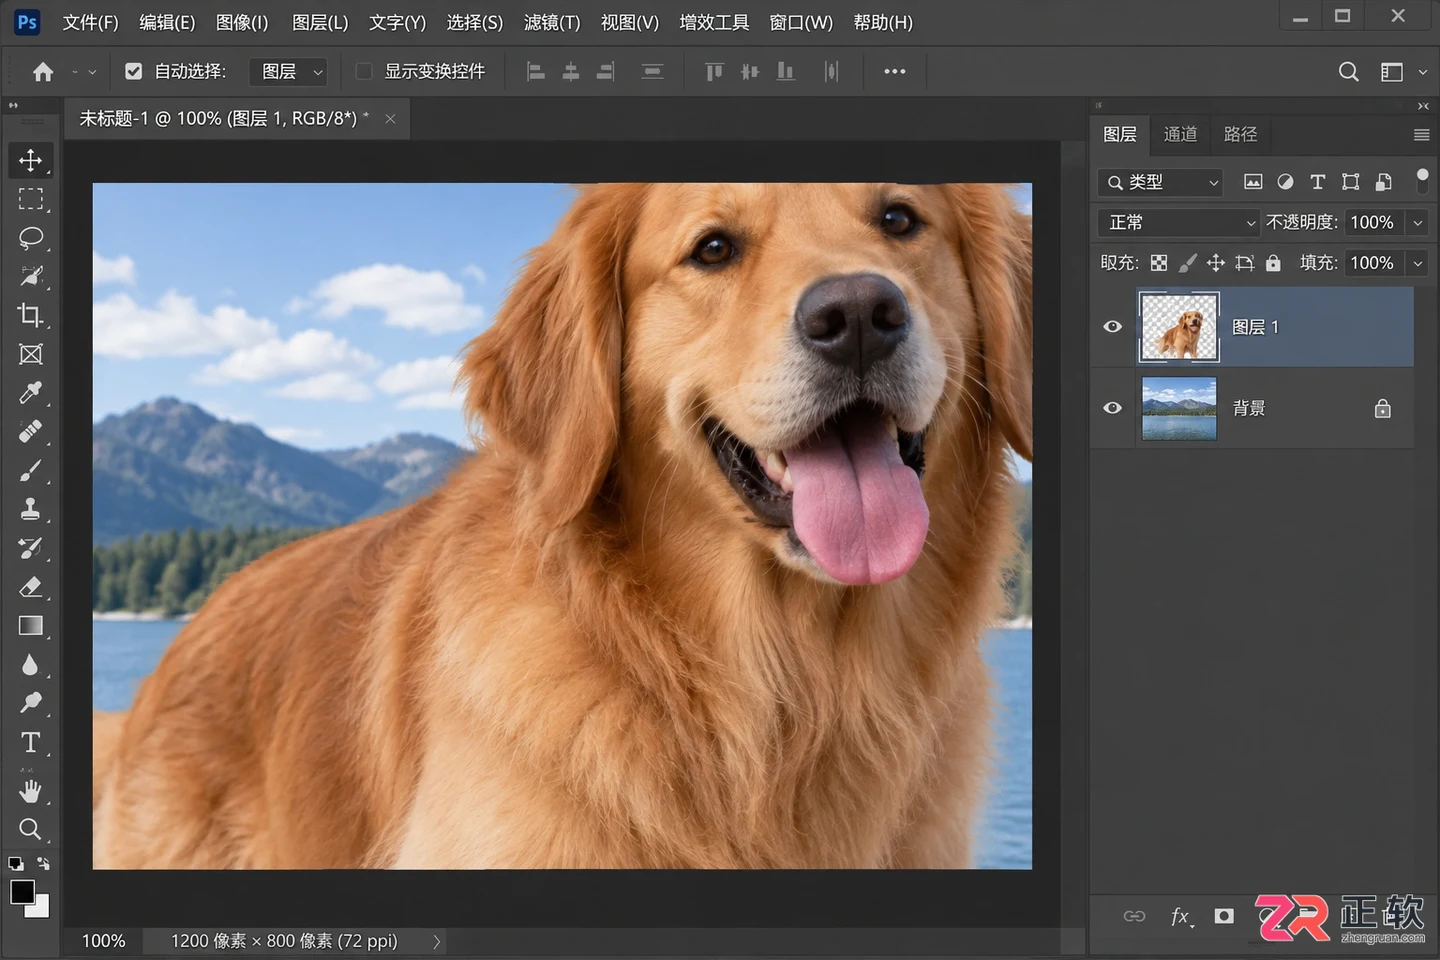The image size is (1440, 960).
Task: Switch to the 通道 tab
Action: 1180,134
